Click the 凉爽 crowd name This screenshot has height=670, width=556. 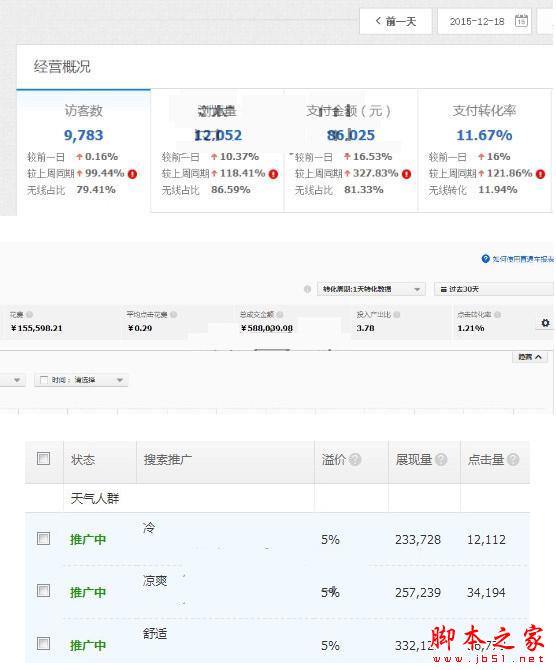pyautogui.click(x=155, y=581)
